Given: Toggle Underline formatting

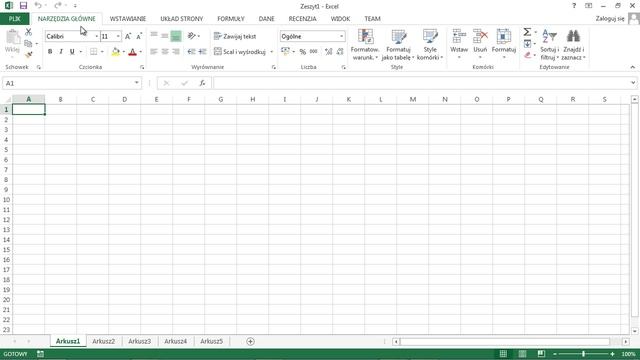Looking at the screenshot, I should (x=72, y=52).
